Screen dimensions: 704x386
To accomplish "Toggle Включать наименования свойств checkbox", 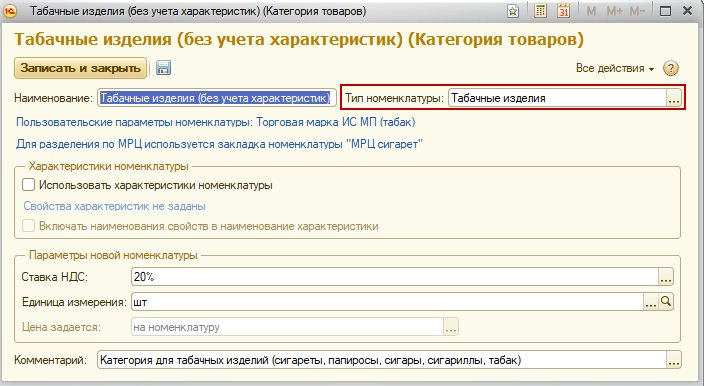I will [28, 225].
